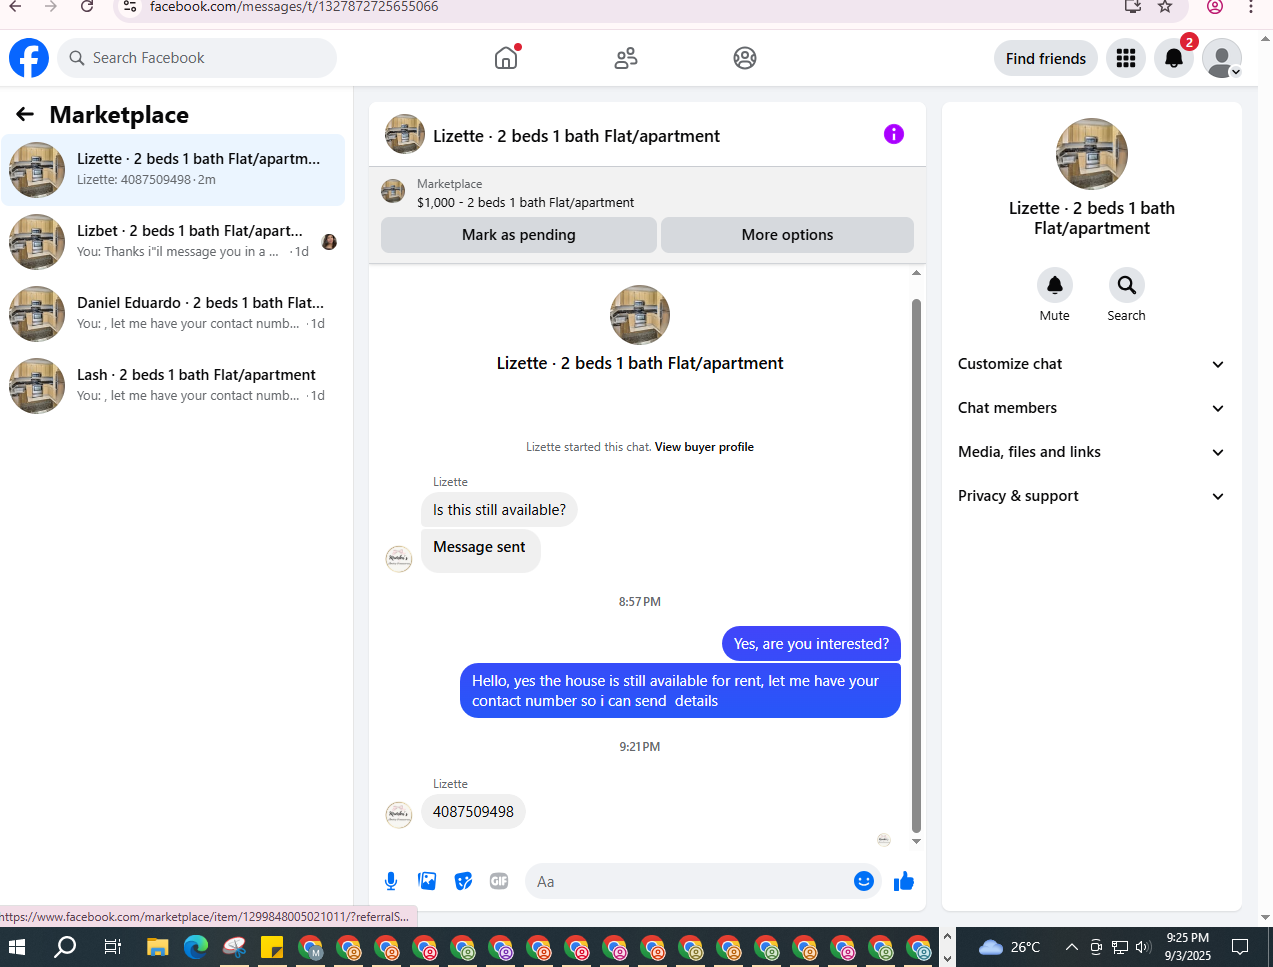Image resolution: width=1273 pixels, height=967 pixels.
Task: Choose a sticker icon
Action: pyautogui.click(x=463, y=881)
